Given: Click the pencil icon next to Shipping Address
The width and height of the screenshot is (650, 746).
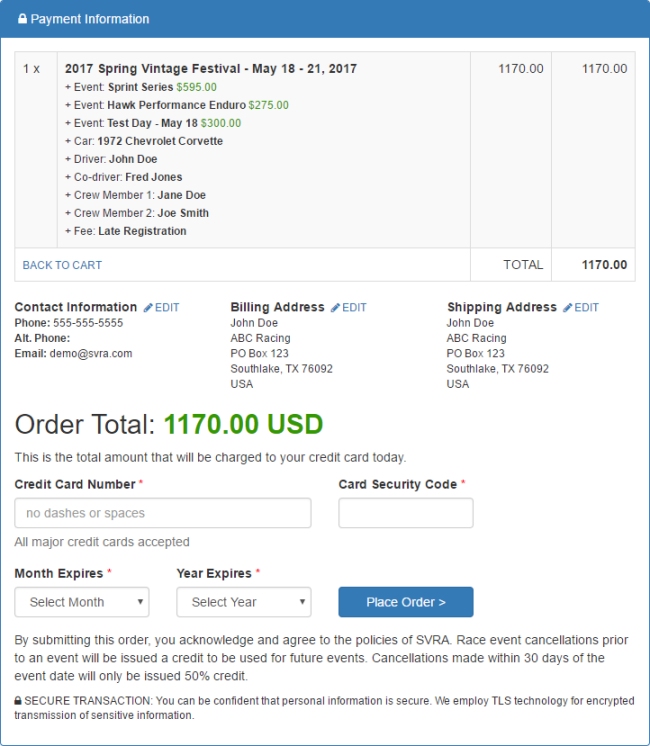Looking at the screenshot, I should (x=567, y=308).
